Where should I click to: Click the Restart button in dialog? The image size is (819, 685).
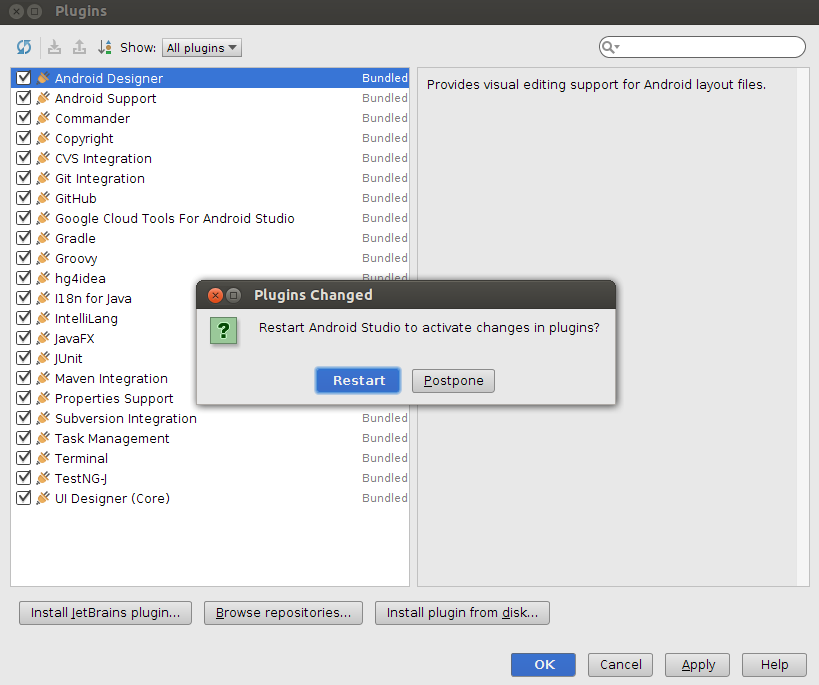point(358,380)
